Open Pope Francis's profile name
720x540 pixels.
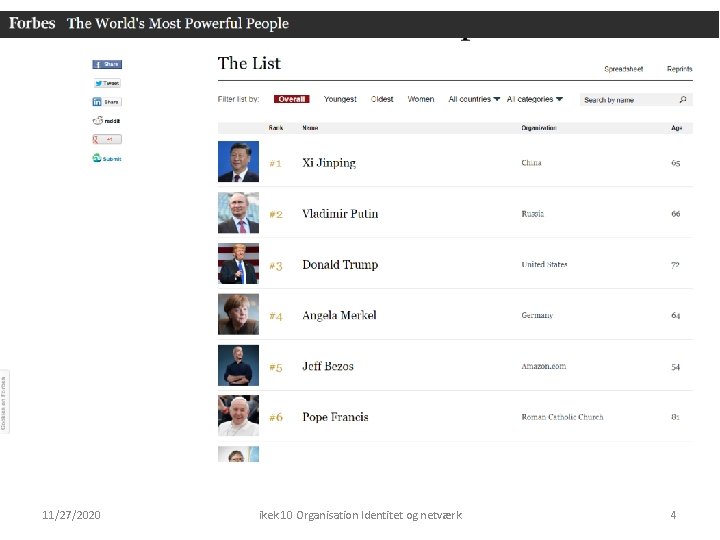tap(335, 417)
